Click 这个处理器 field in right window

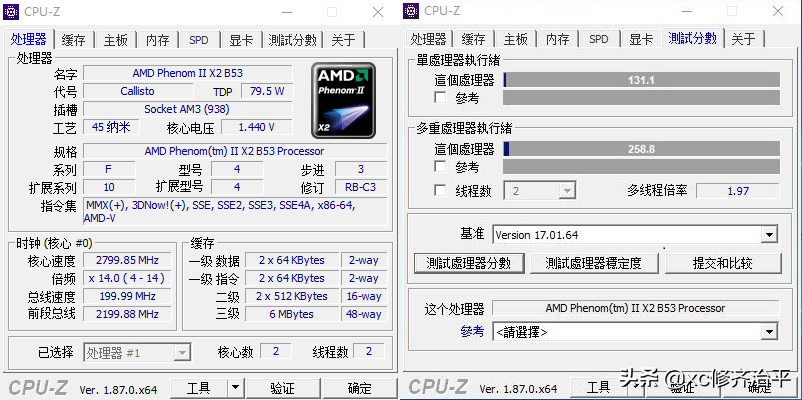point(635,308)
